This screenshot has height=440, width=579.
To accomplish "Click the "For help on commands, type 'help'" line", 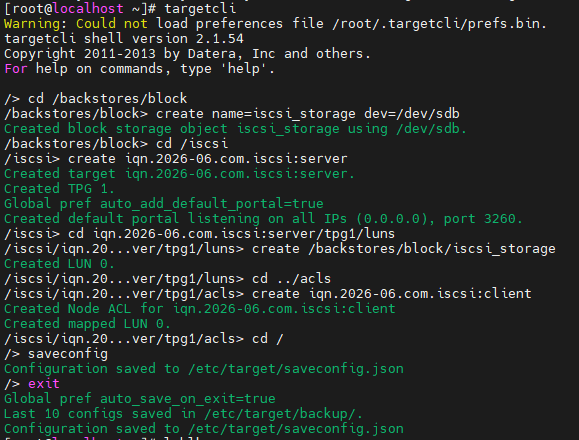I will coord(140,69).
